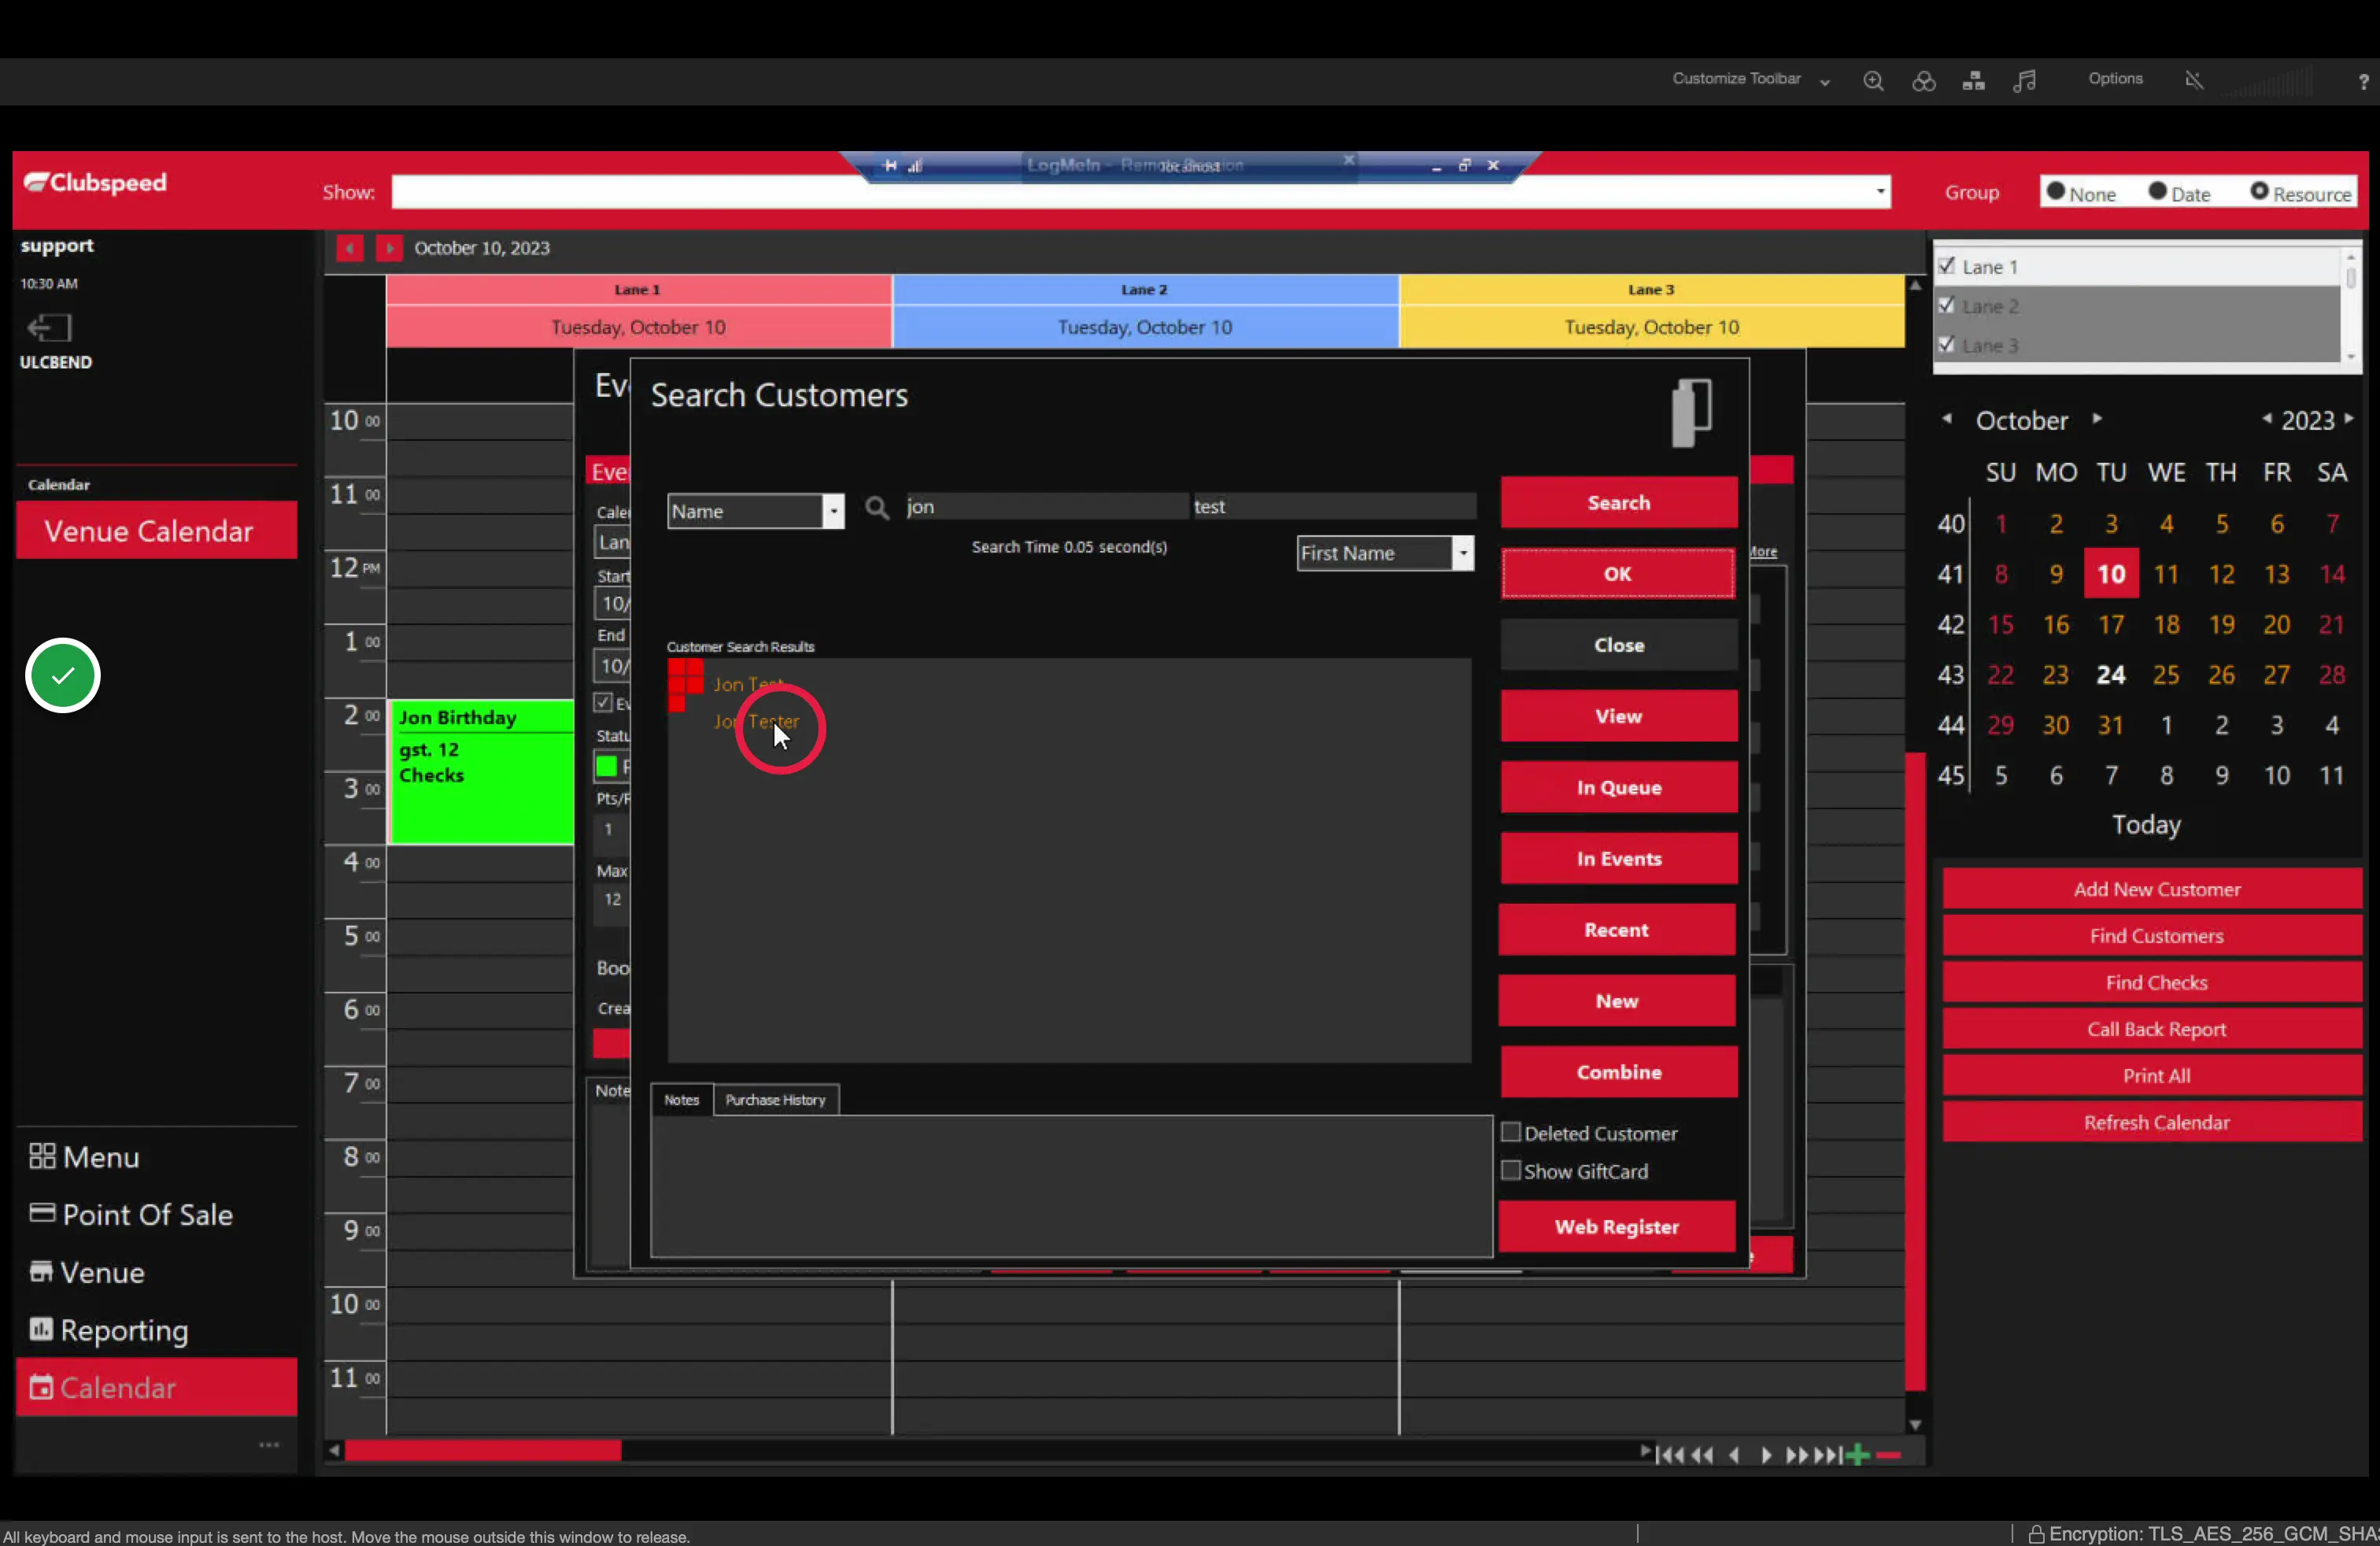Image resolution: width=2380 pixels, height=1546 pixels.
Task: Click the network computers icon in toolbar
Action: (x=1974, y=81)
